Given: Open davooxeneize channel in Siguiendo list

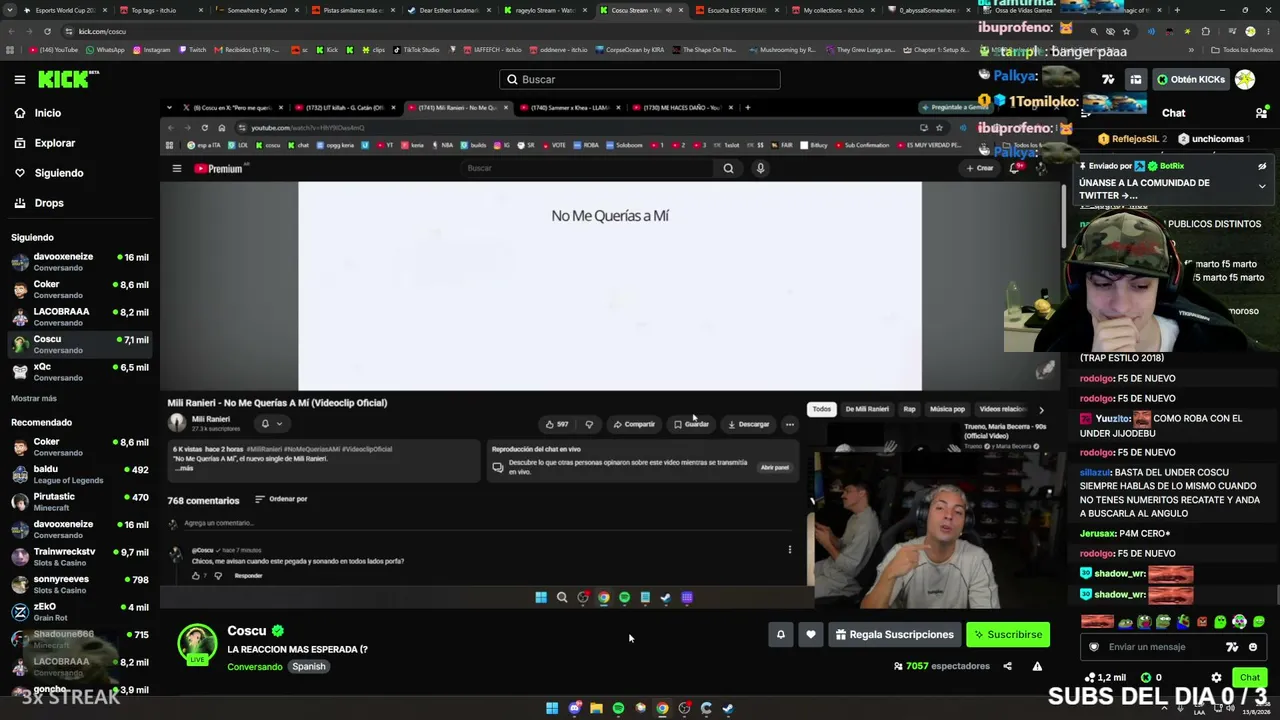Looking at the screenshot, I should 80,262.
